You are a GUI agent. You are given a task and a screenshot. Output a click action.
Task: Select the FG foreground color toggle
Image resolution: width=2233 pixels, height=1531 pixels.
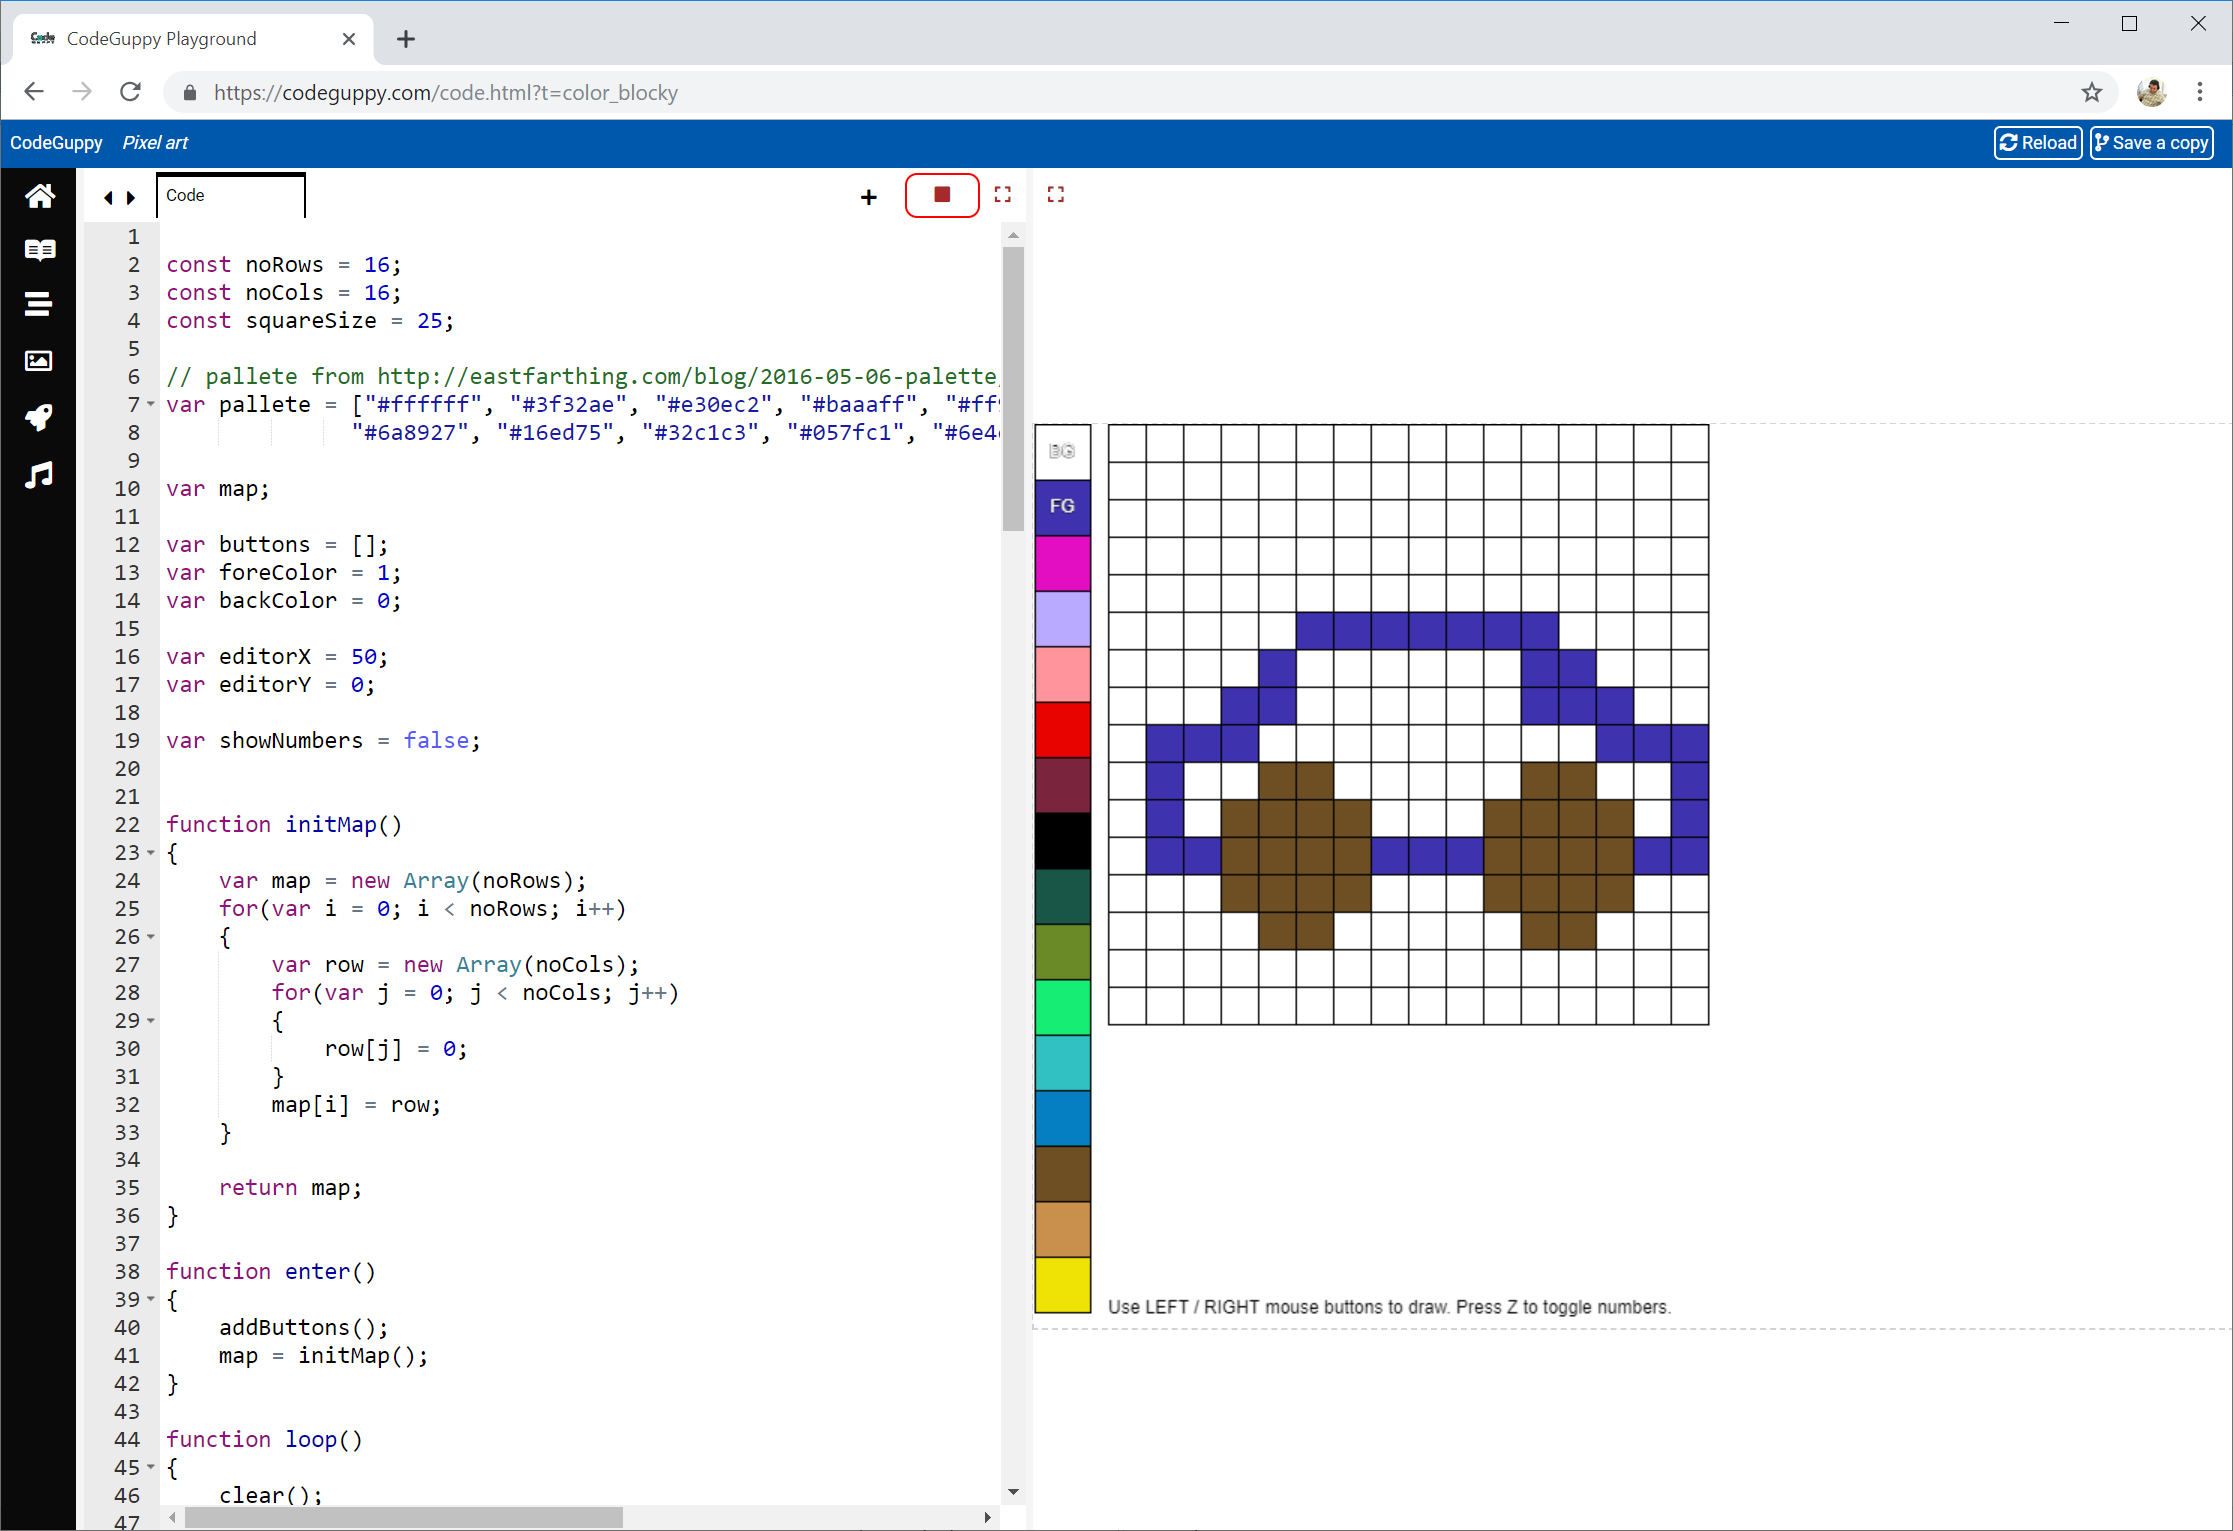[x=1062, y=506]
